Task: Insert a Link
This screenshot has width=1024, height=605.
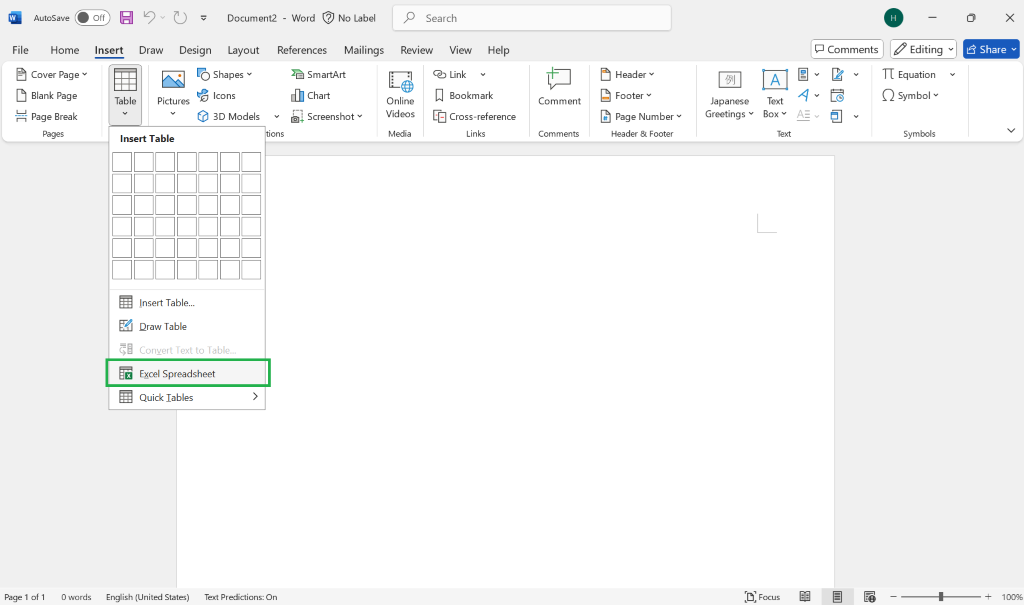Action: [x=450, y=74]
